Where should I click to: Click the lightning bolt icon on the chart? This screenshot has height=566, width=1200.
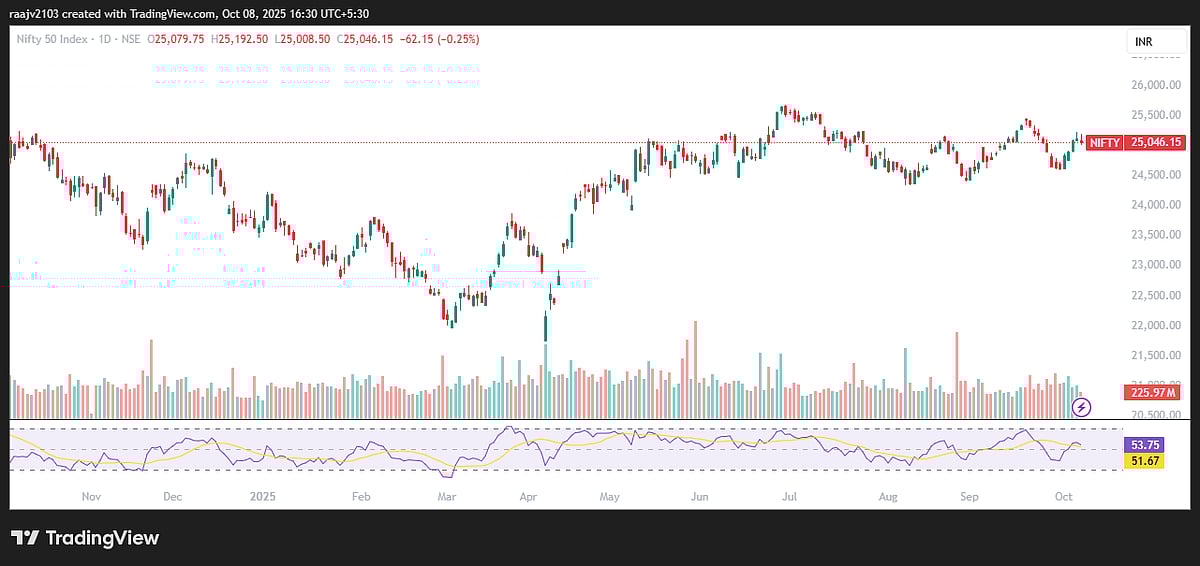coord(1081,406)
